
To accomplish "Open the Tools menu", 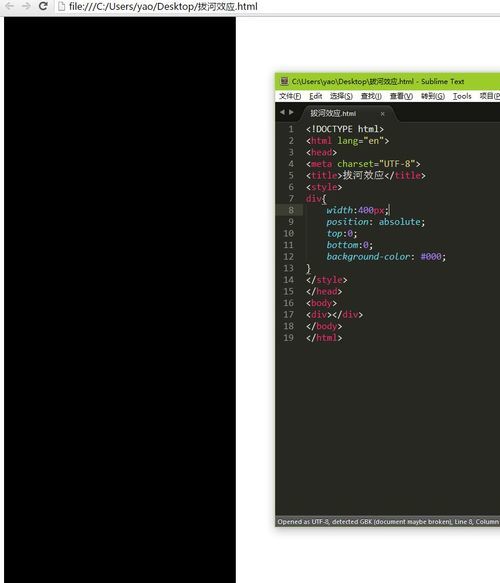I will click(x=462, y=96).
